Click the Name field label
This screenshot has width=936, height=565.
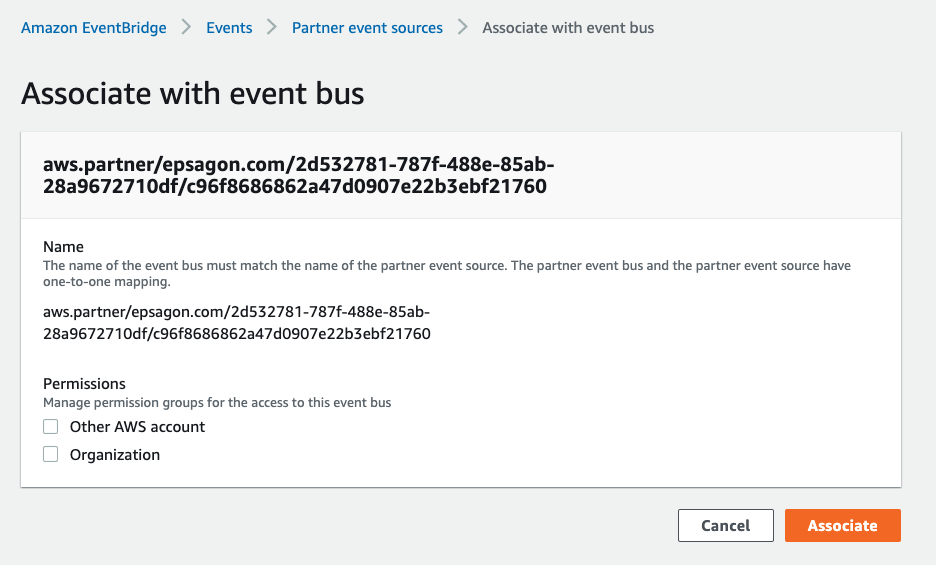(x=63, y=247)
